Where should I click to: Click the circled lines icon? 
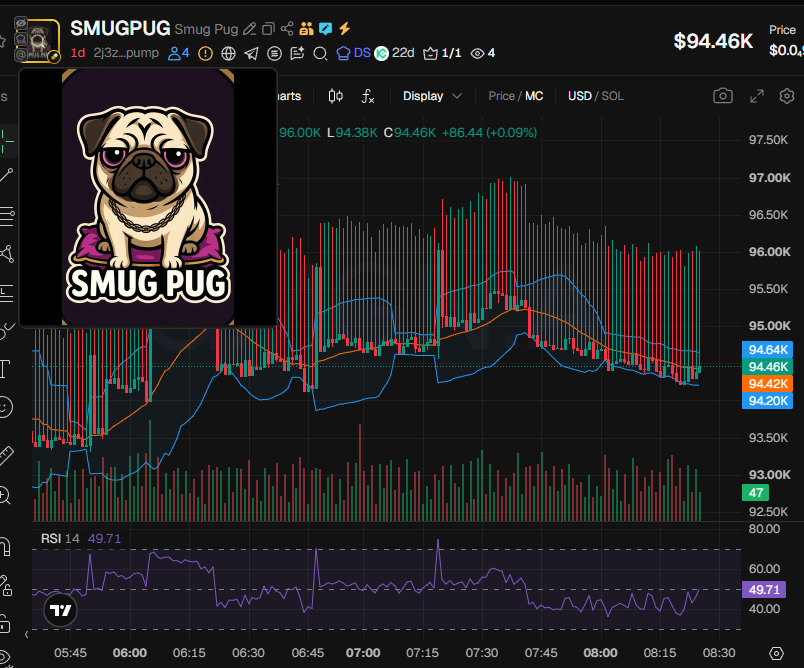pyautogui.click(x=274, y=53)
